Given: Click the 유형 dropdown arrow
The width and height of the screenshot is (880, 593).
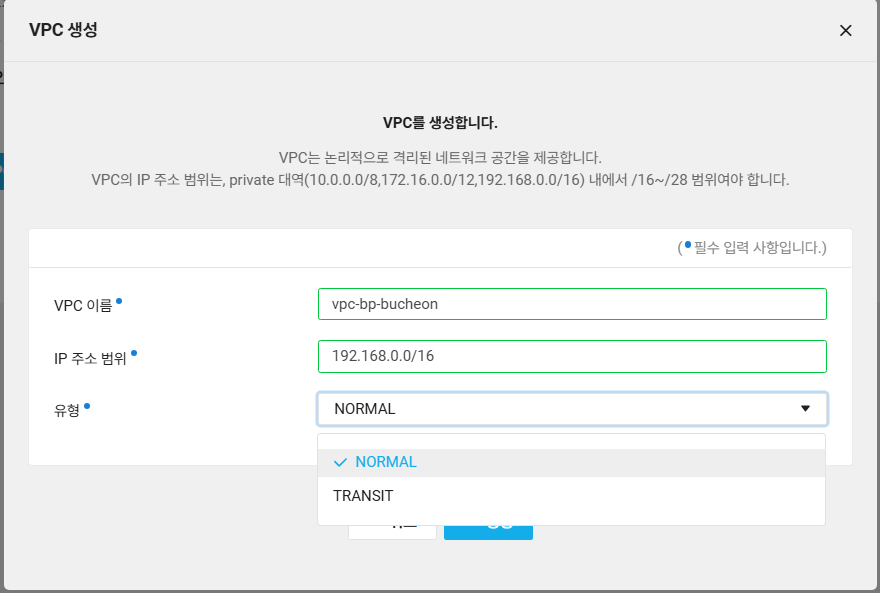Looking at the screenshot, I should pos(805,408).
